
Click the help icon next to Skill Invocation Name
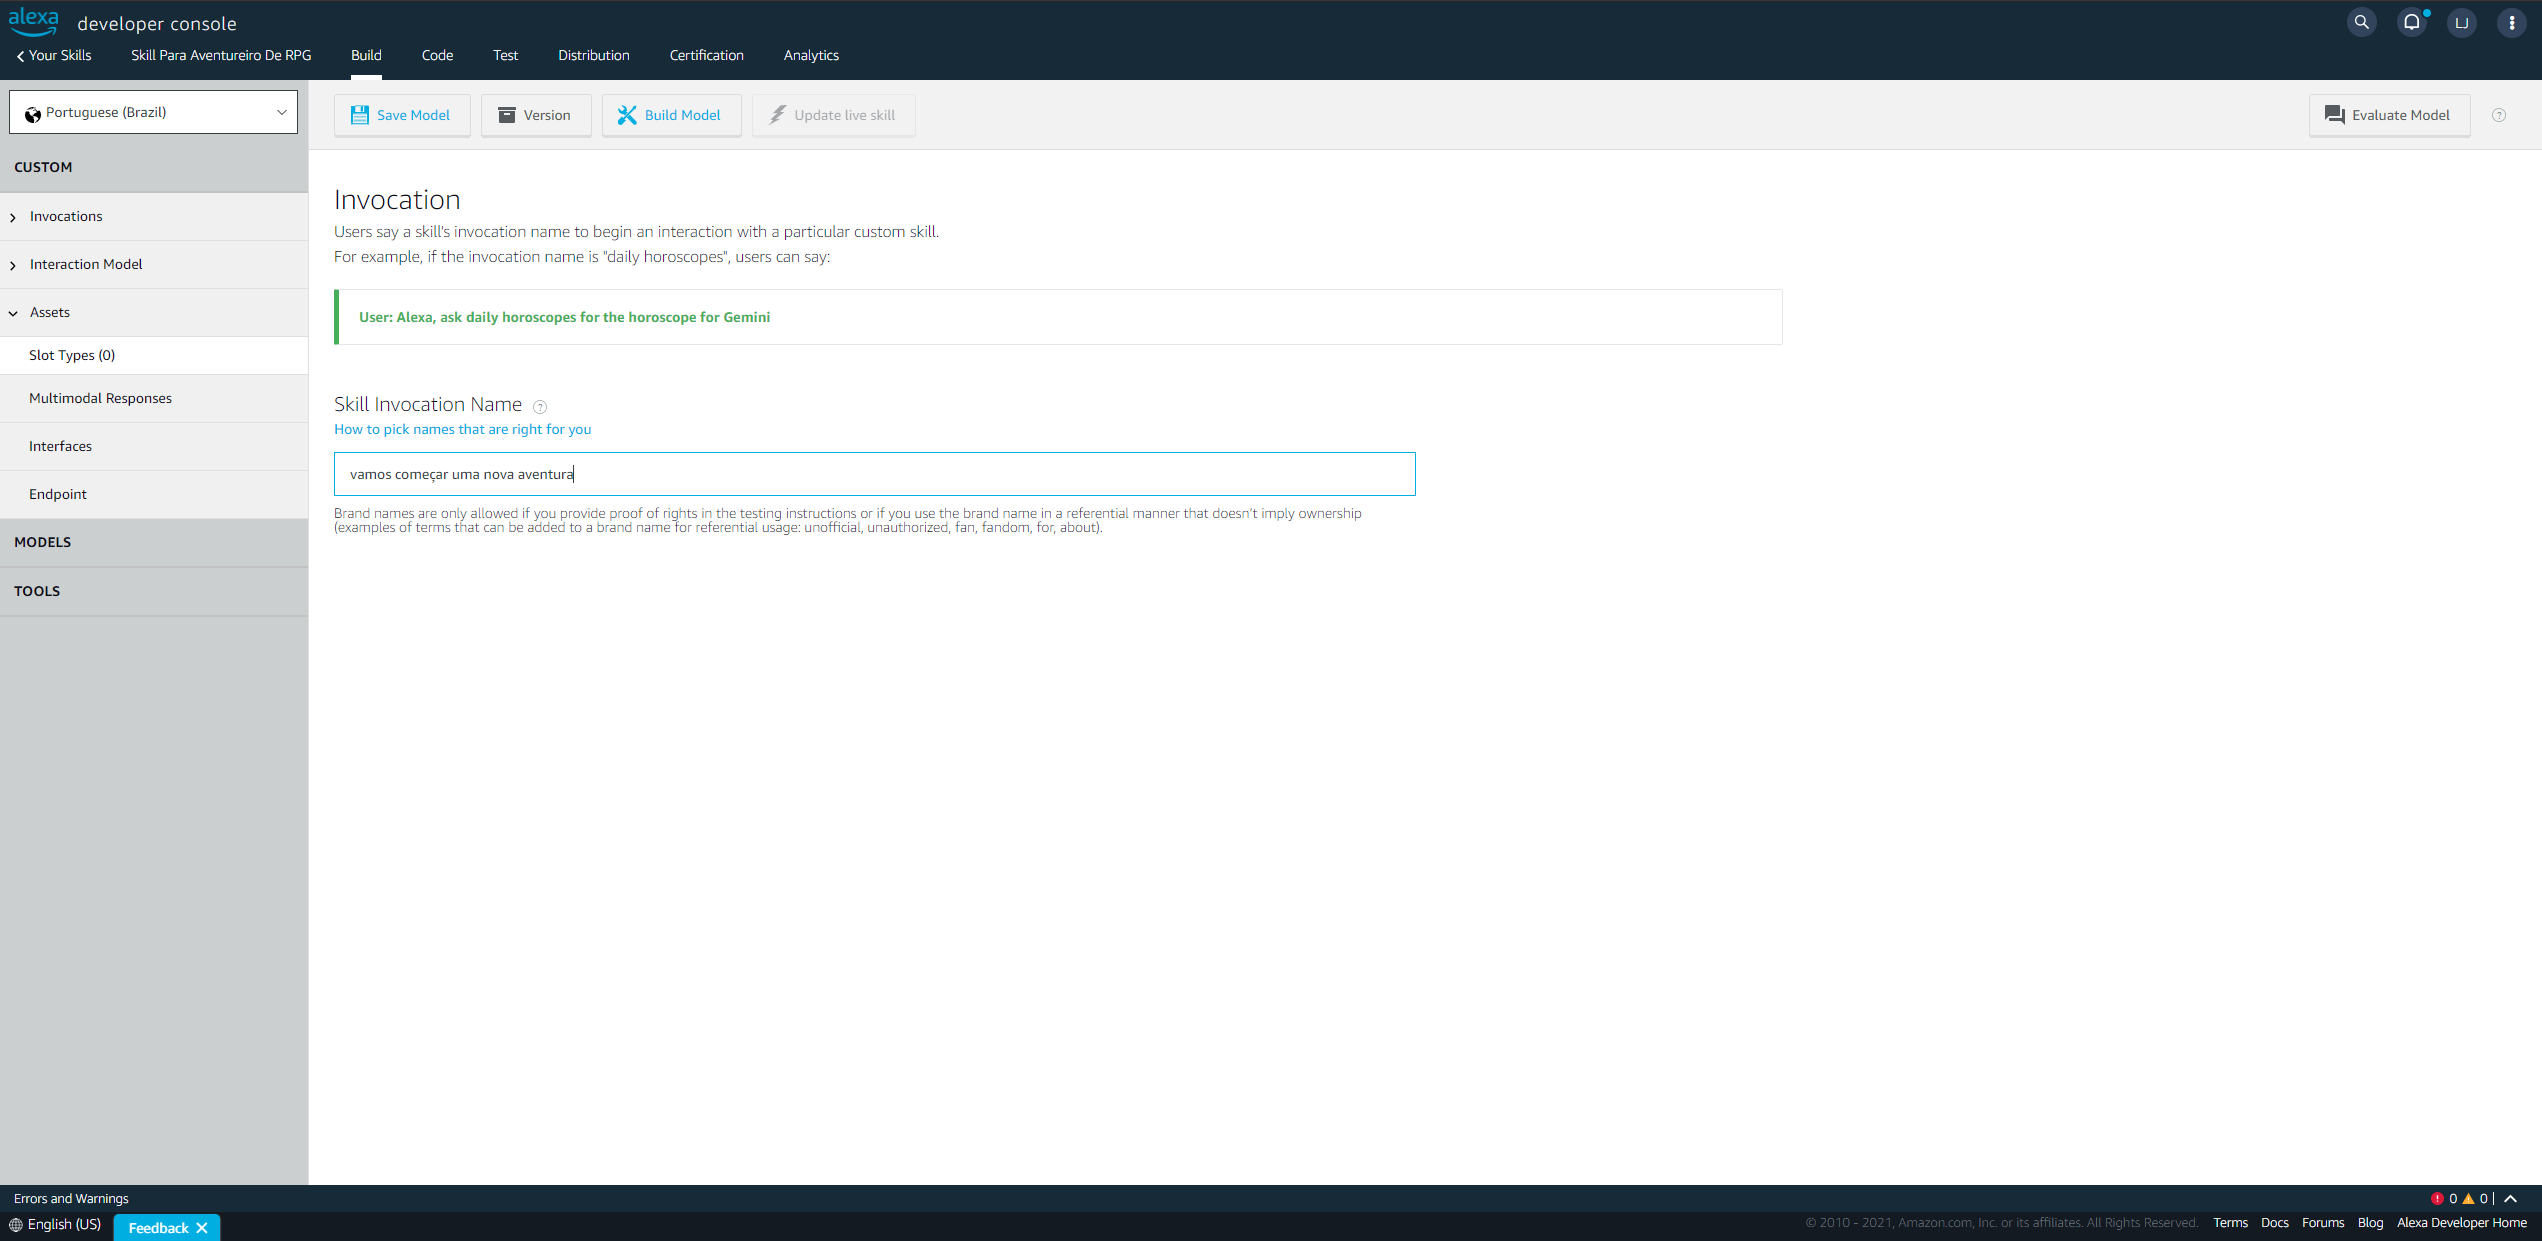(540, 406)
